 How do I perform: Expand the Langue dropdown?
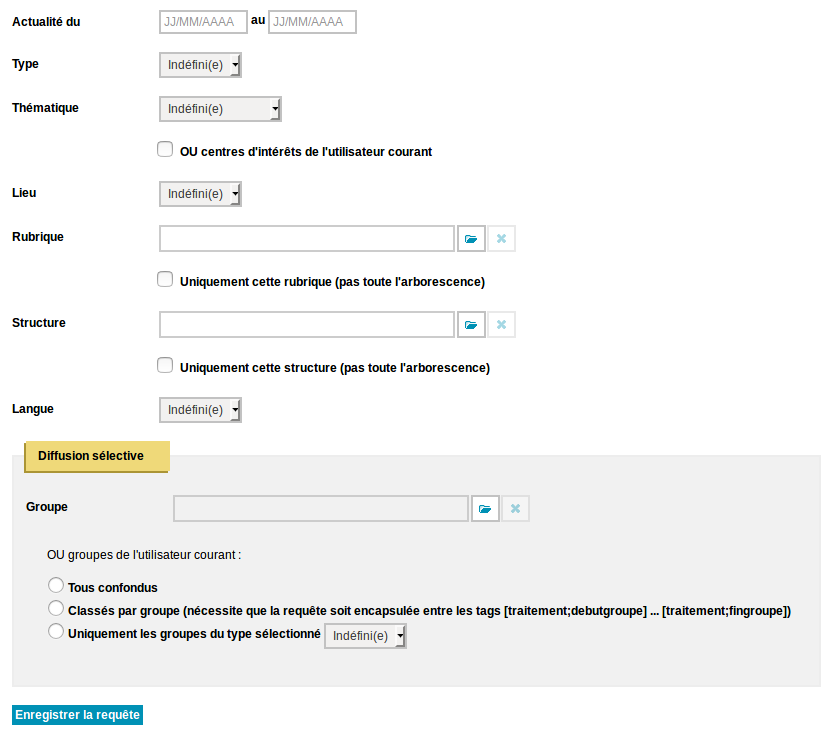coord(201,410)
